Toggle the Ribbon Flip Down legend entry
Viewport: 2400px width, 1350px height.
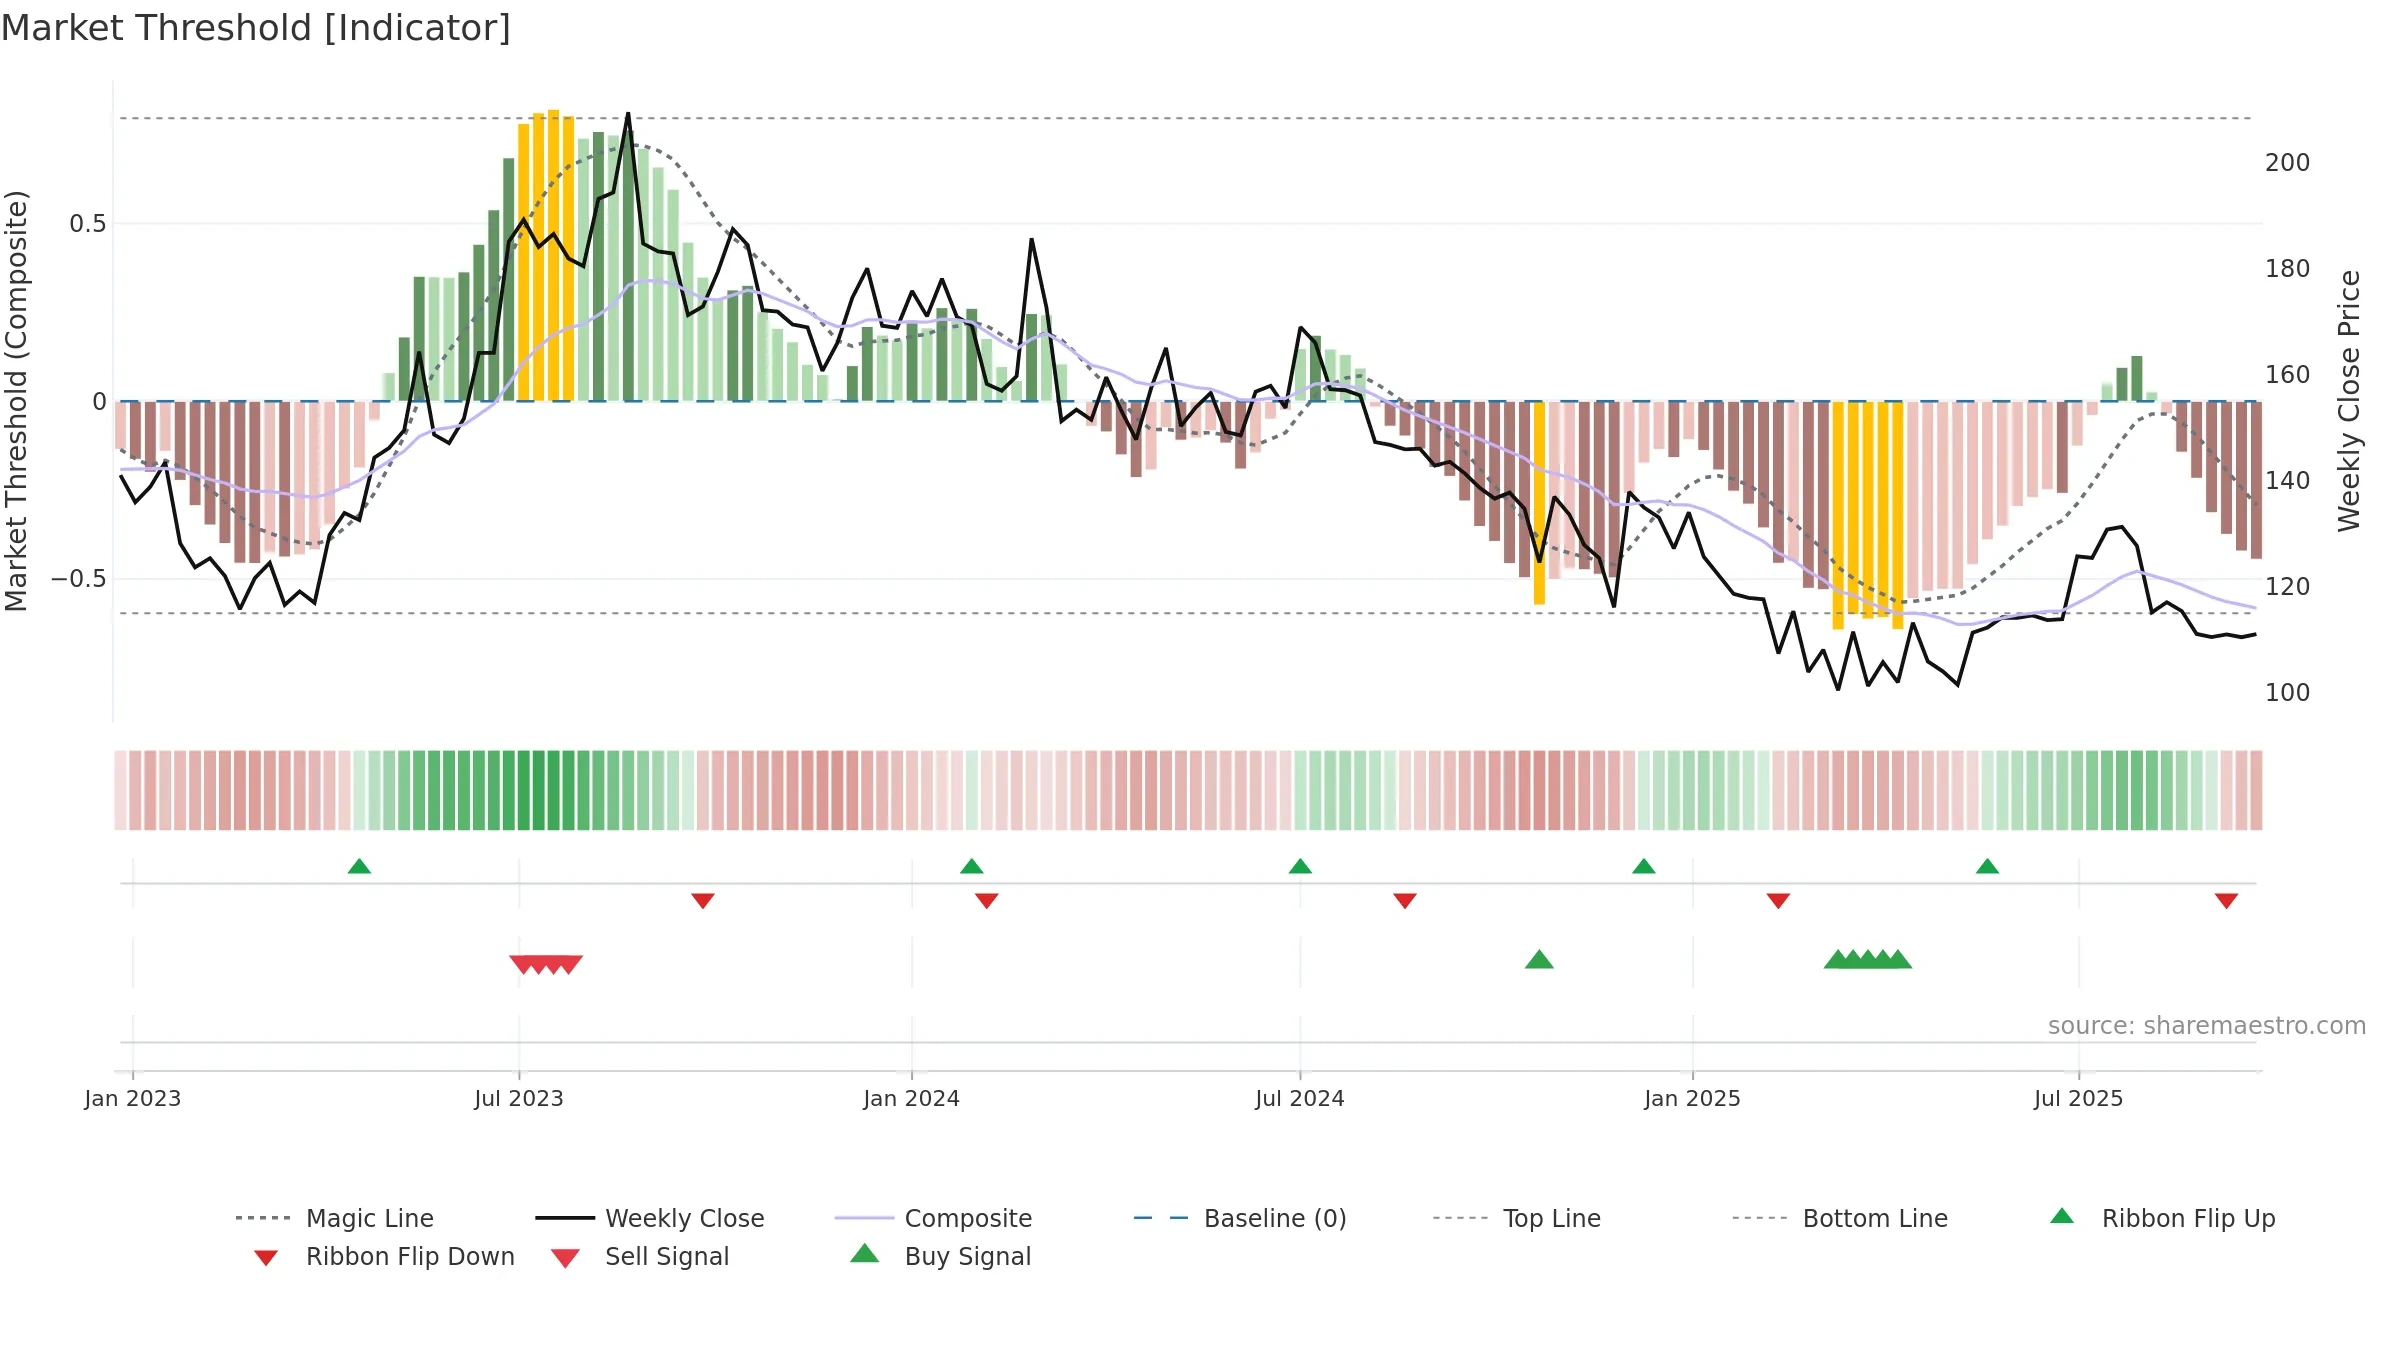[383, 1256]
